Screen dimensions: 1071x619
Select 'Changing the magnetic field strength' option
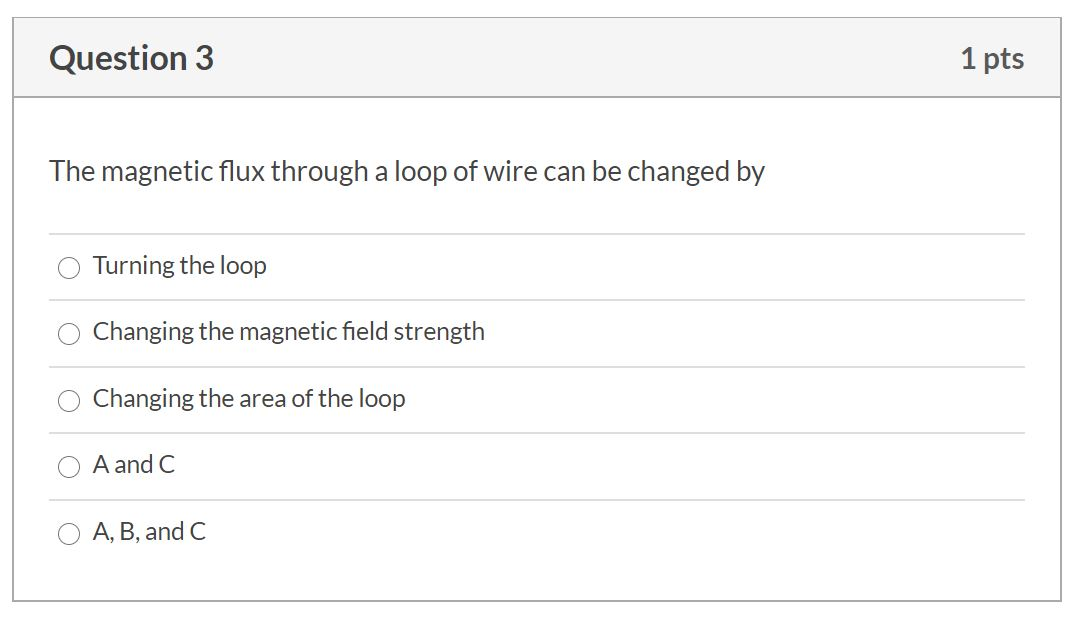point(68,333)
